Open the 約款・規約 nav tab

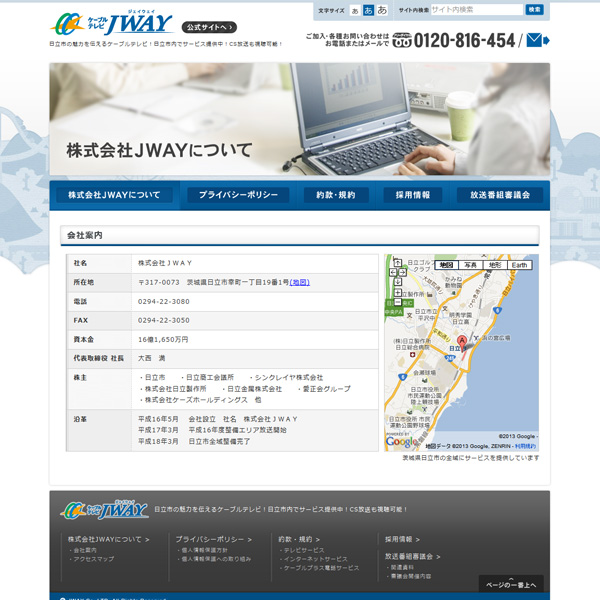click(x=336, y=195)
